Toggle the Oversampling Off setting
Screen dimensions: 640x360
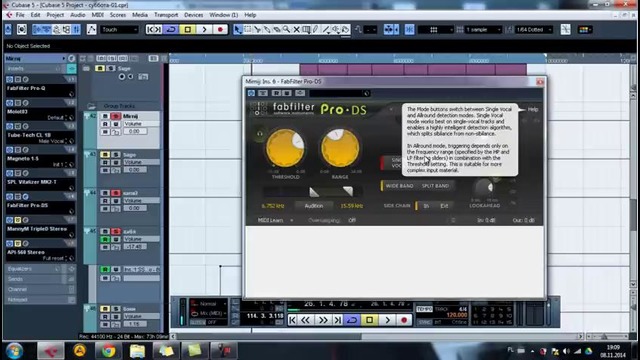click(x=352, y=220)
